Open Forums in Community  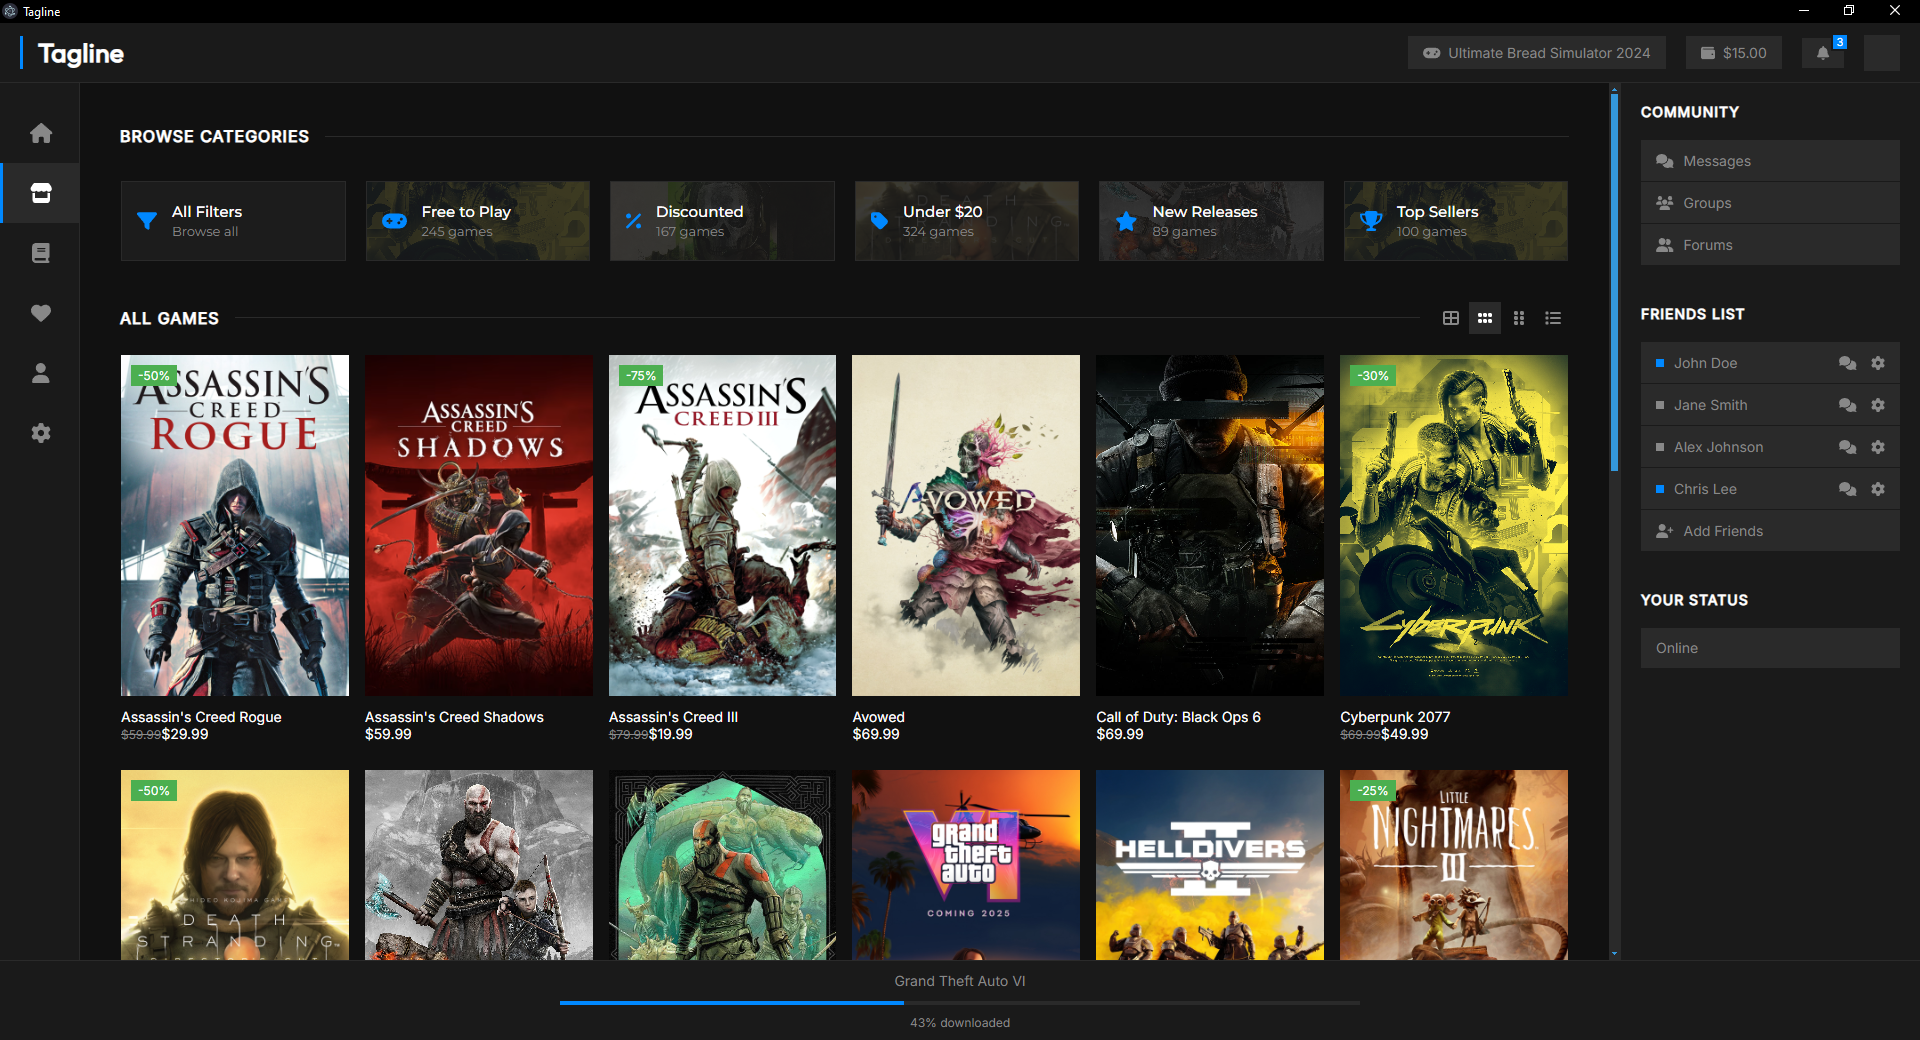point(1770,245)
